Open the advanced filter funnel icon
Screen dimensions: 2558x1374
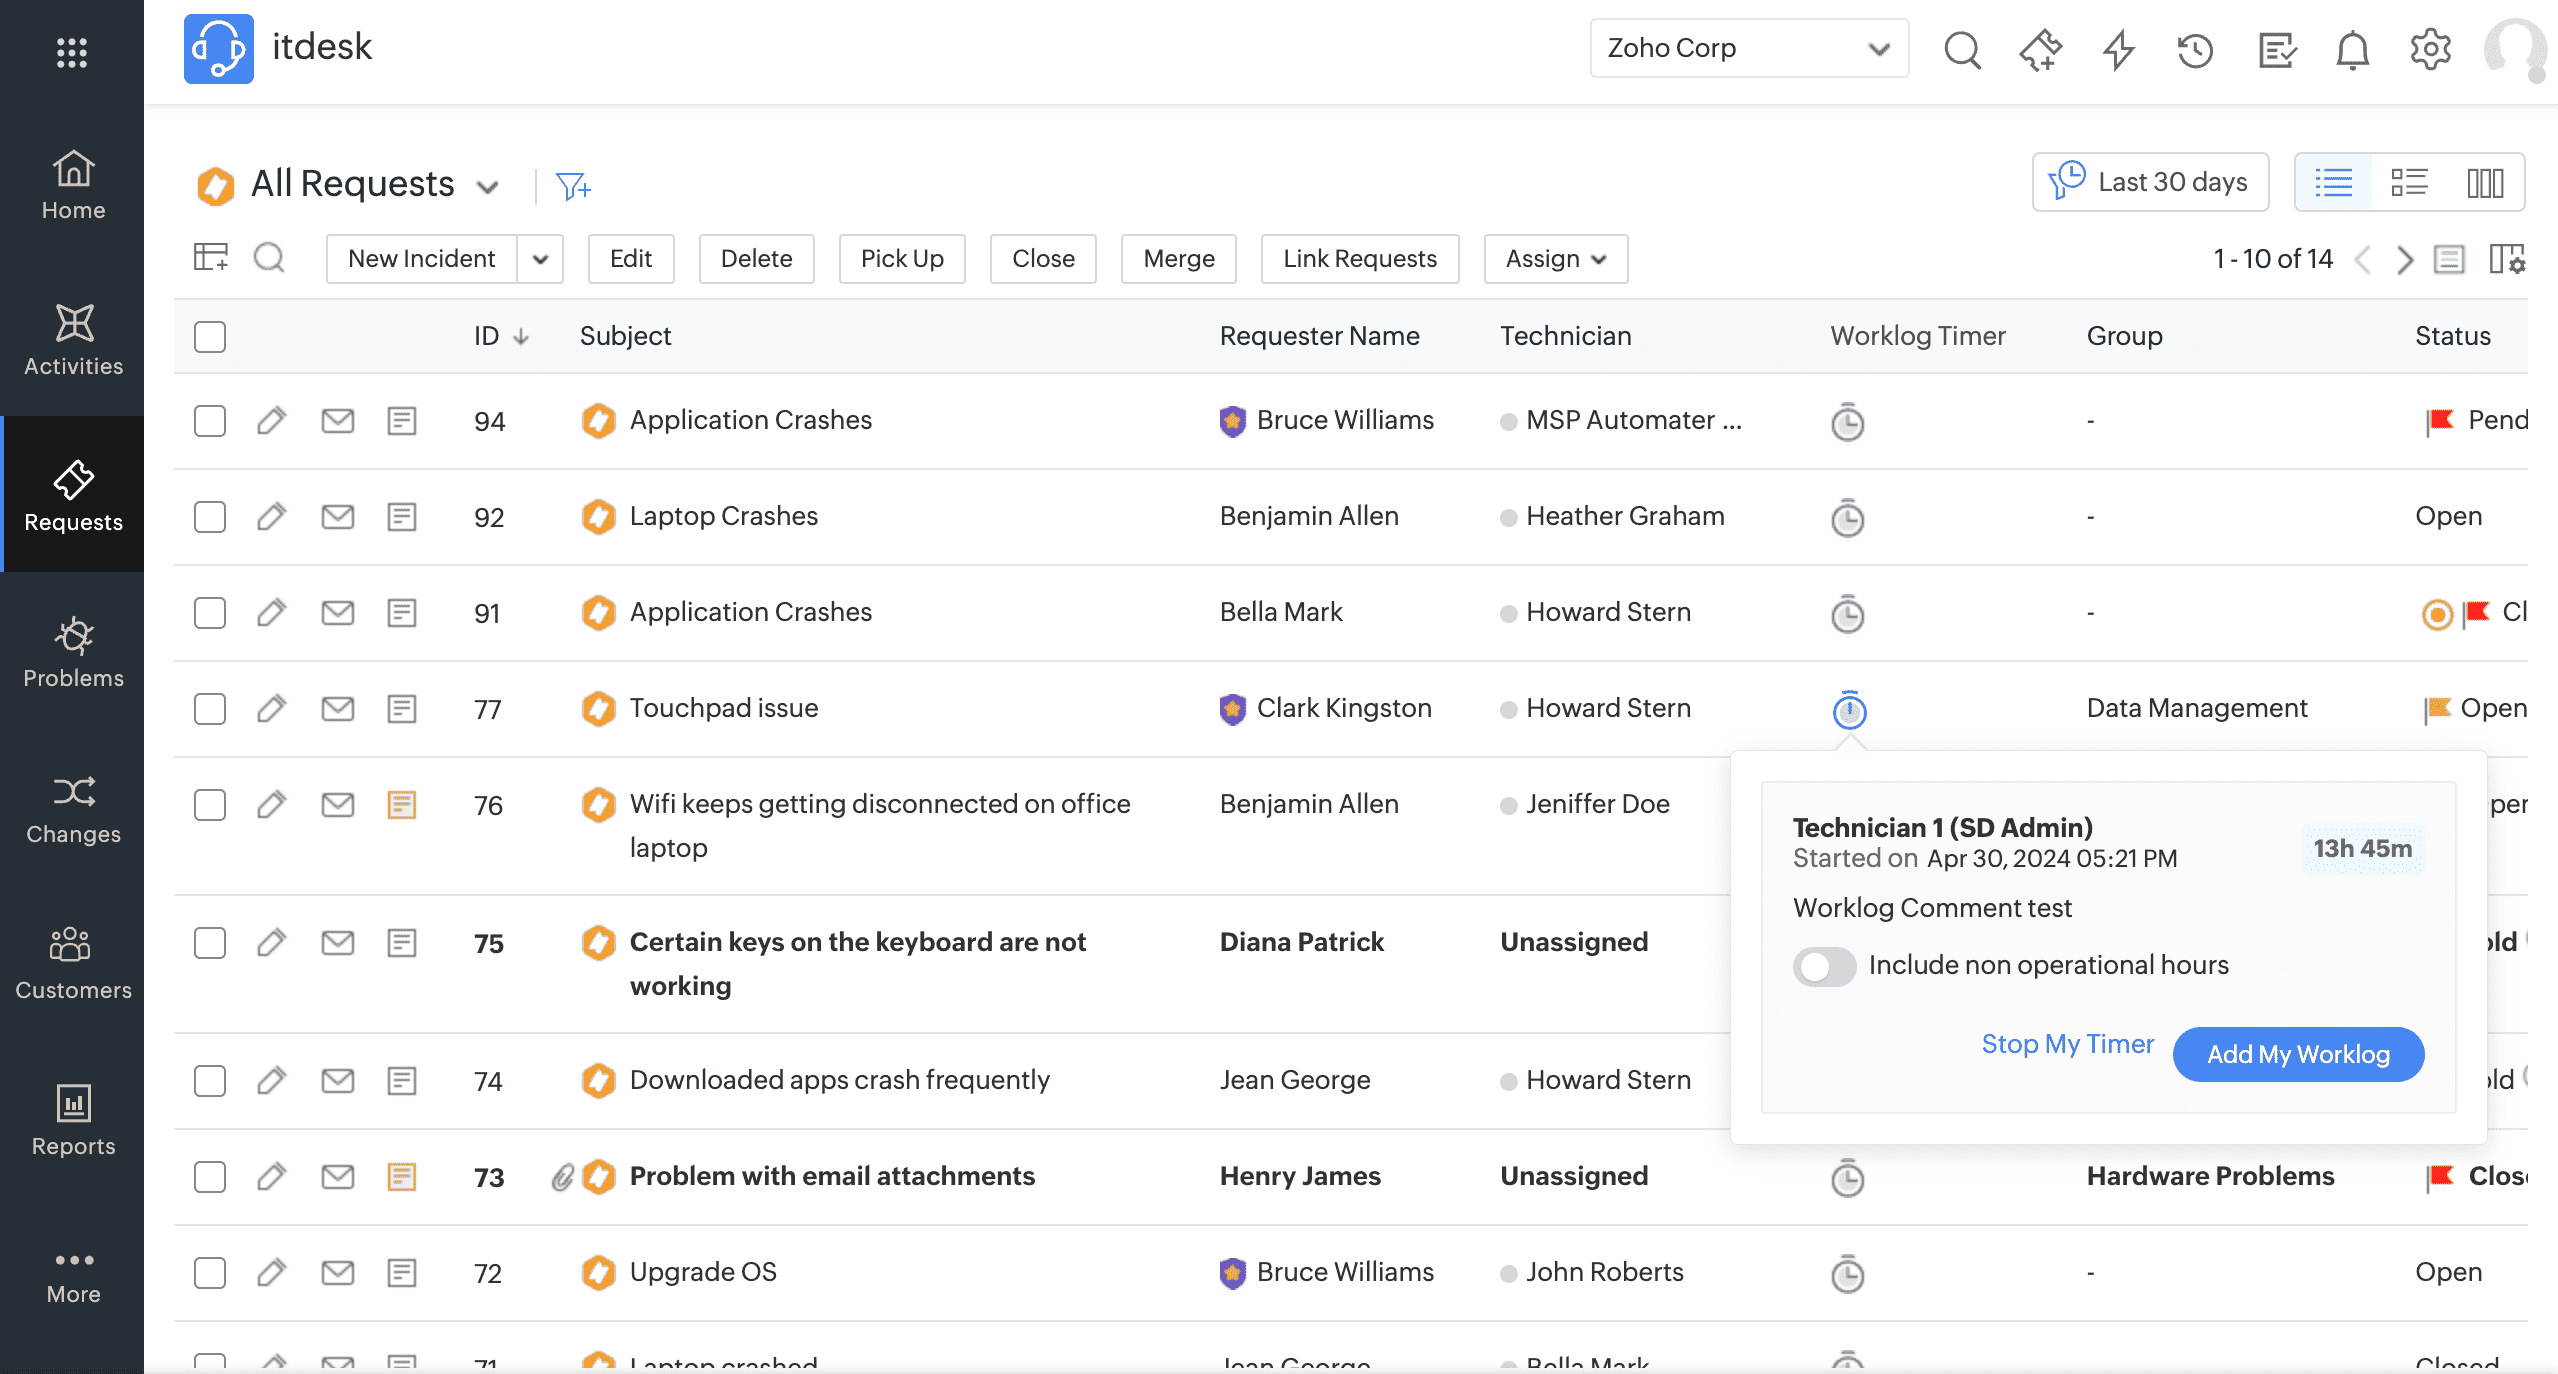572,186
